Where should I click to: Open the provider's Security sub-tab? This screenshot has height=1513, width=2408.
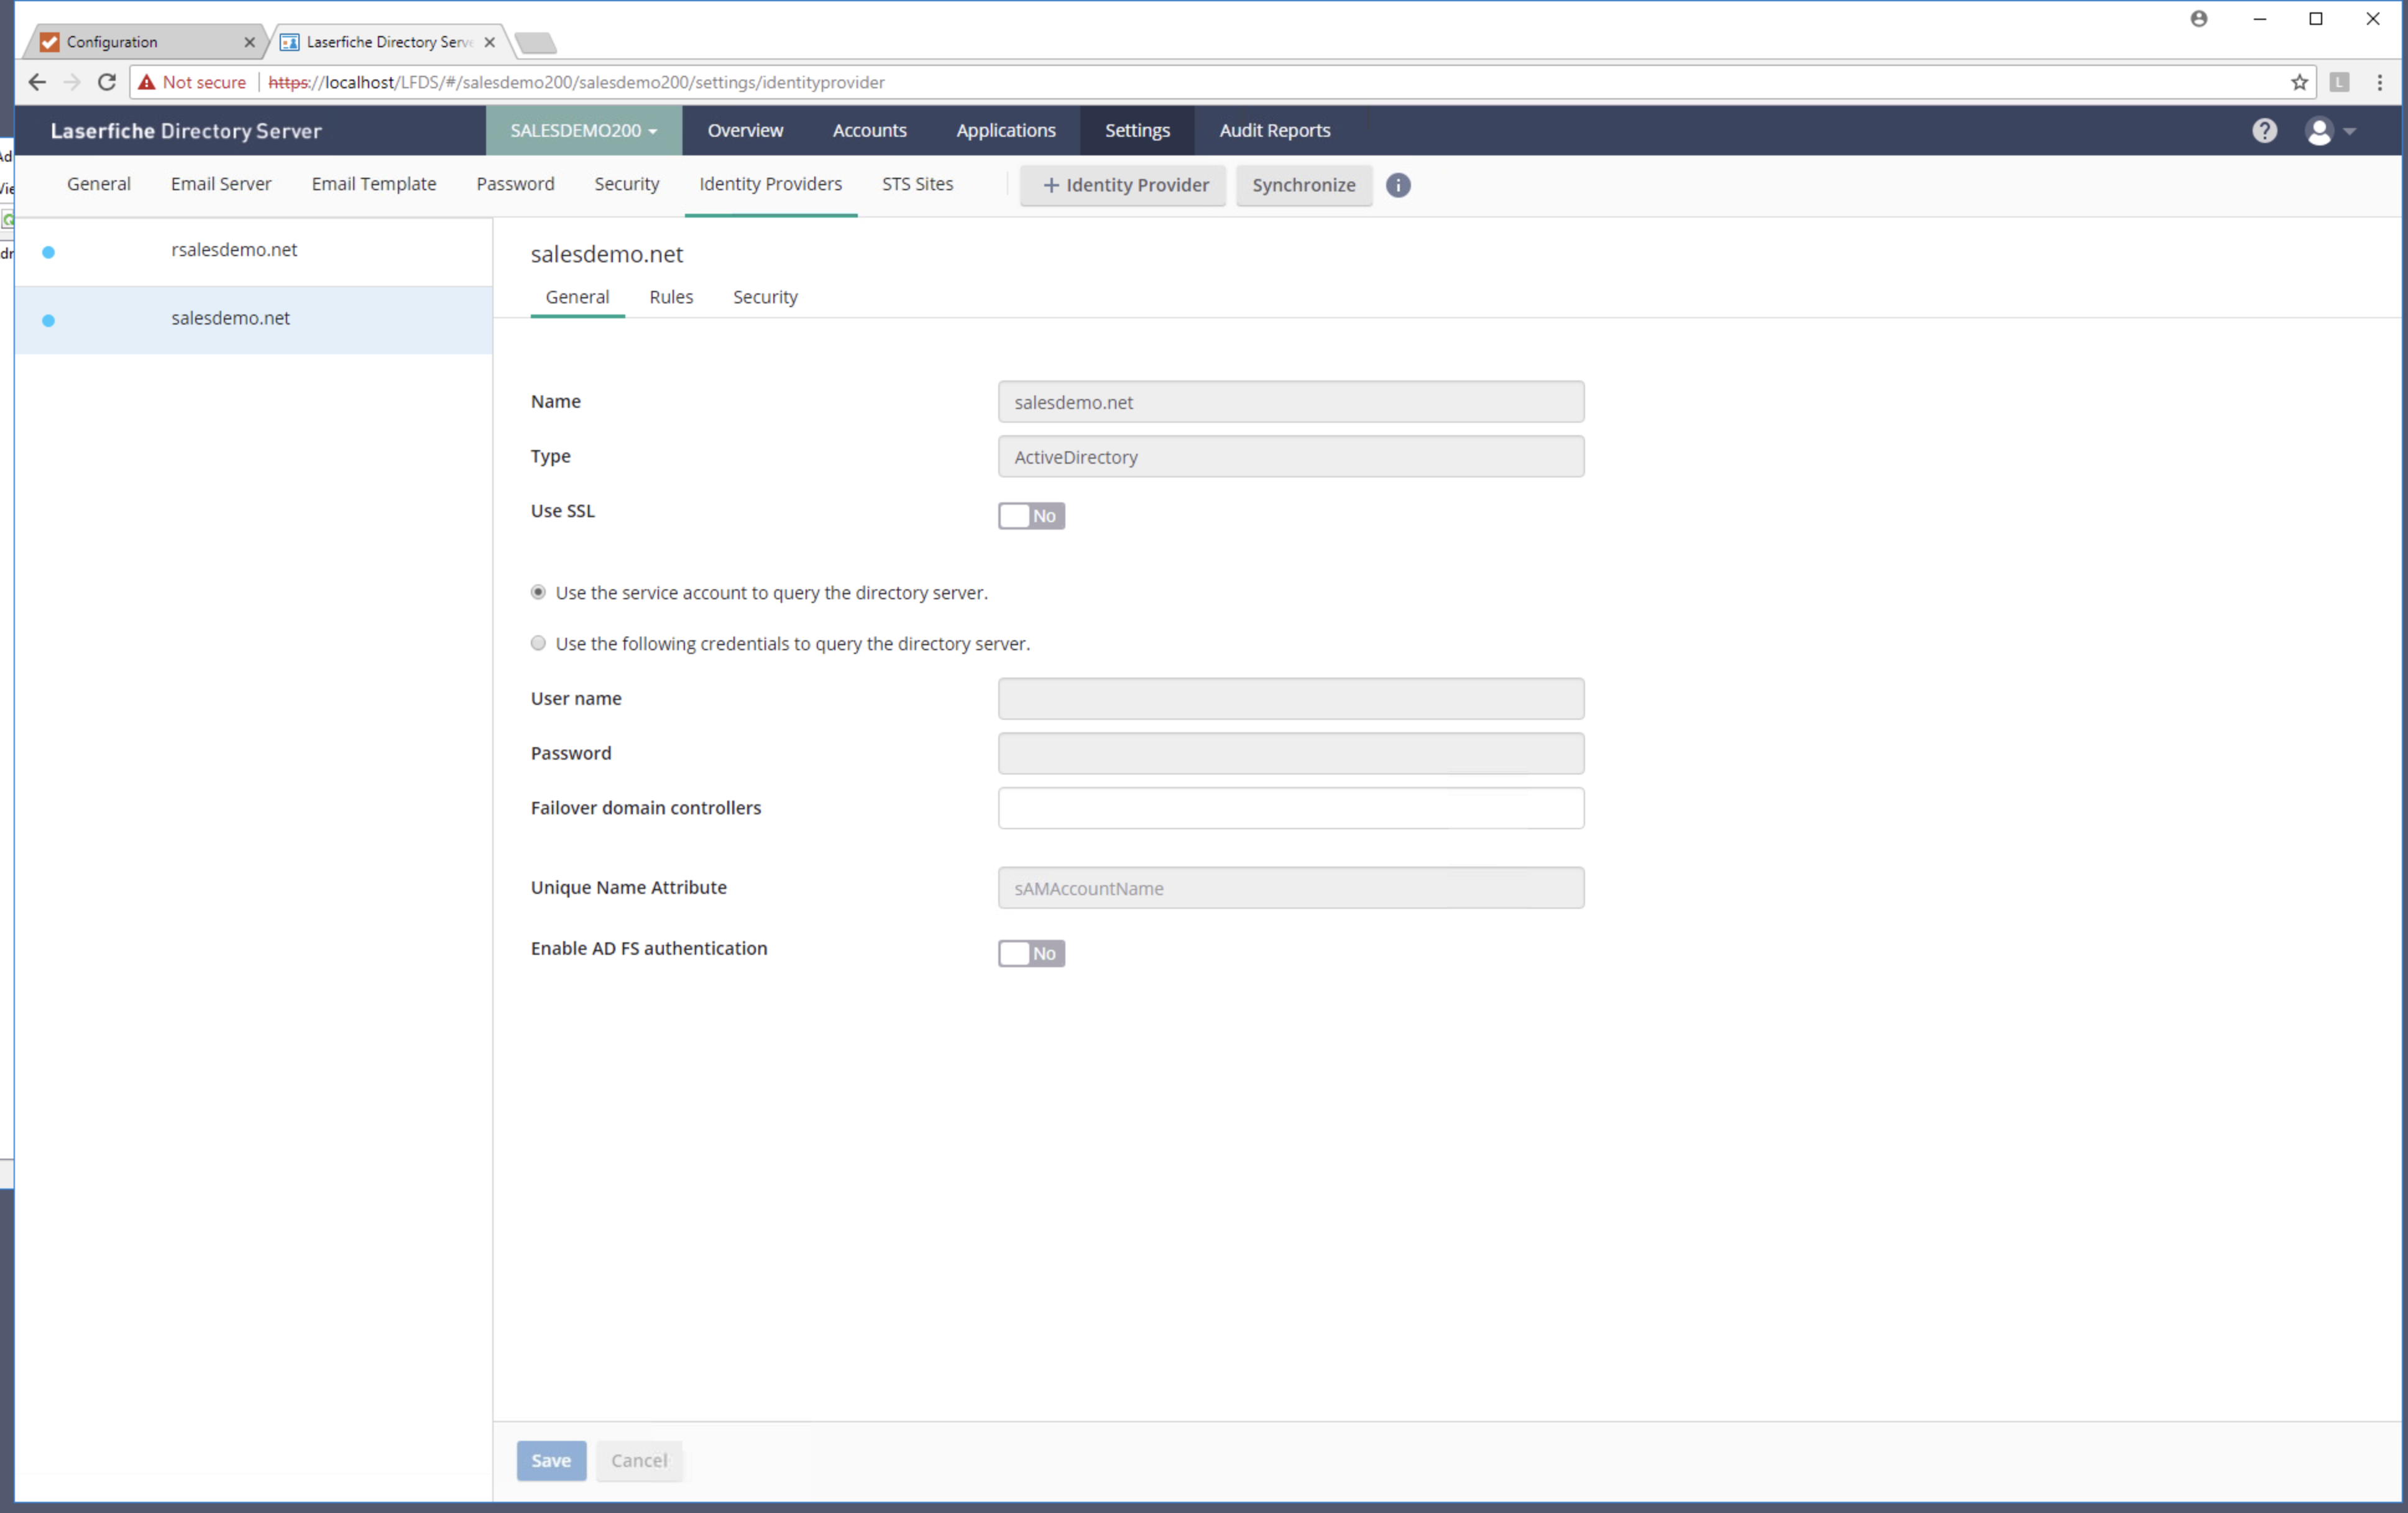tap(765, 297)
